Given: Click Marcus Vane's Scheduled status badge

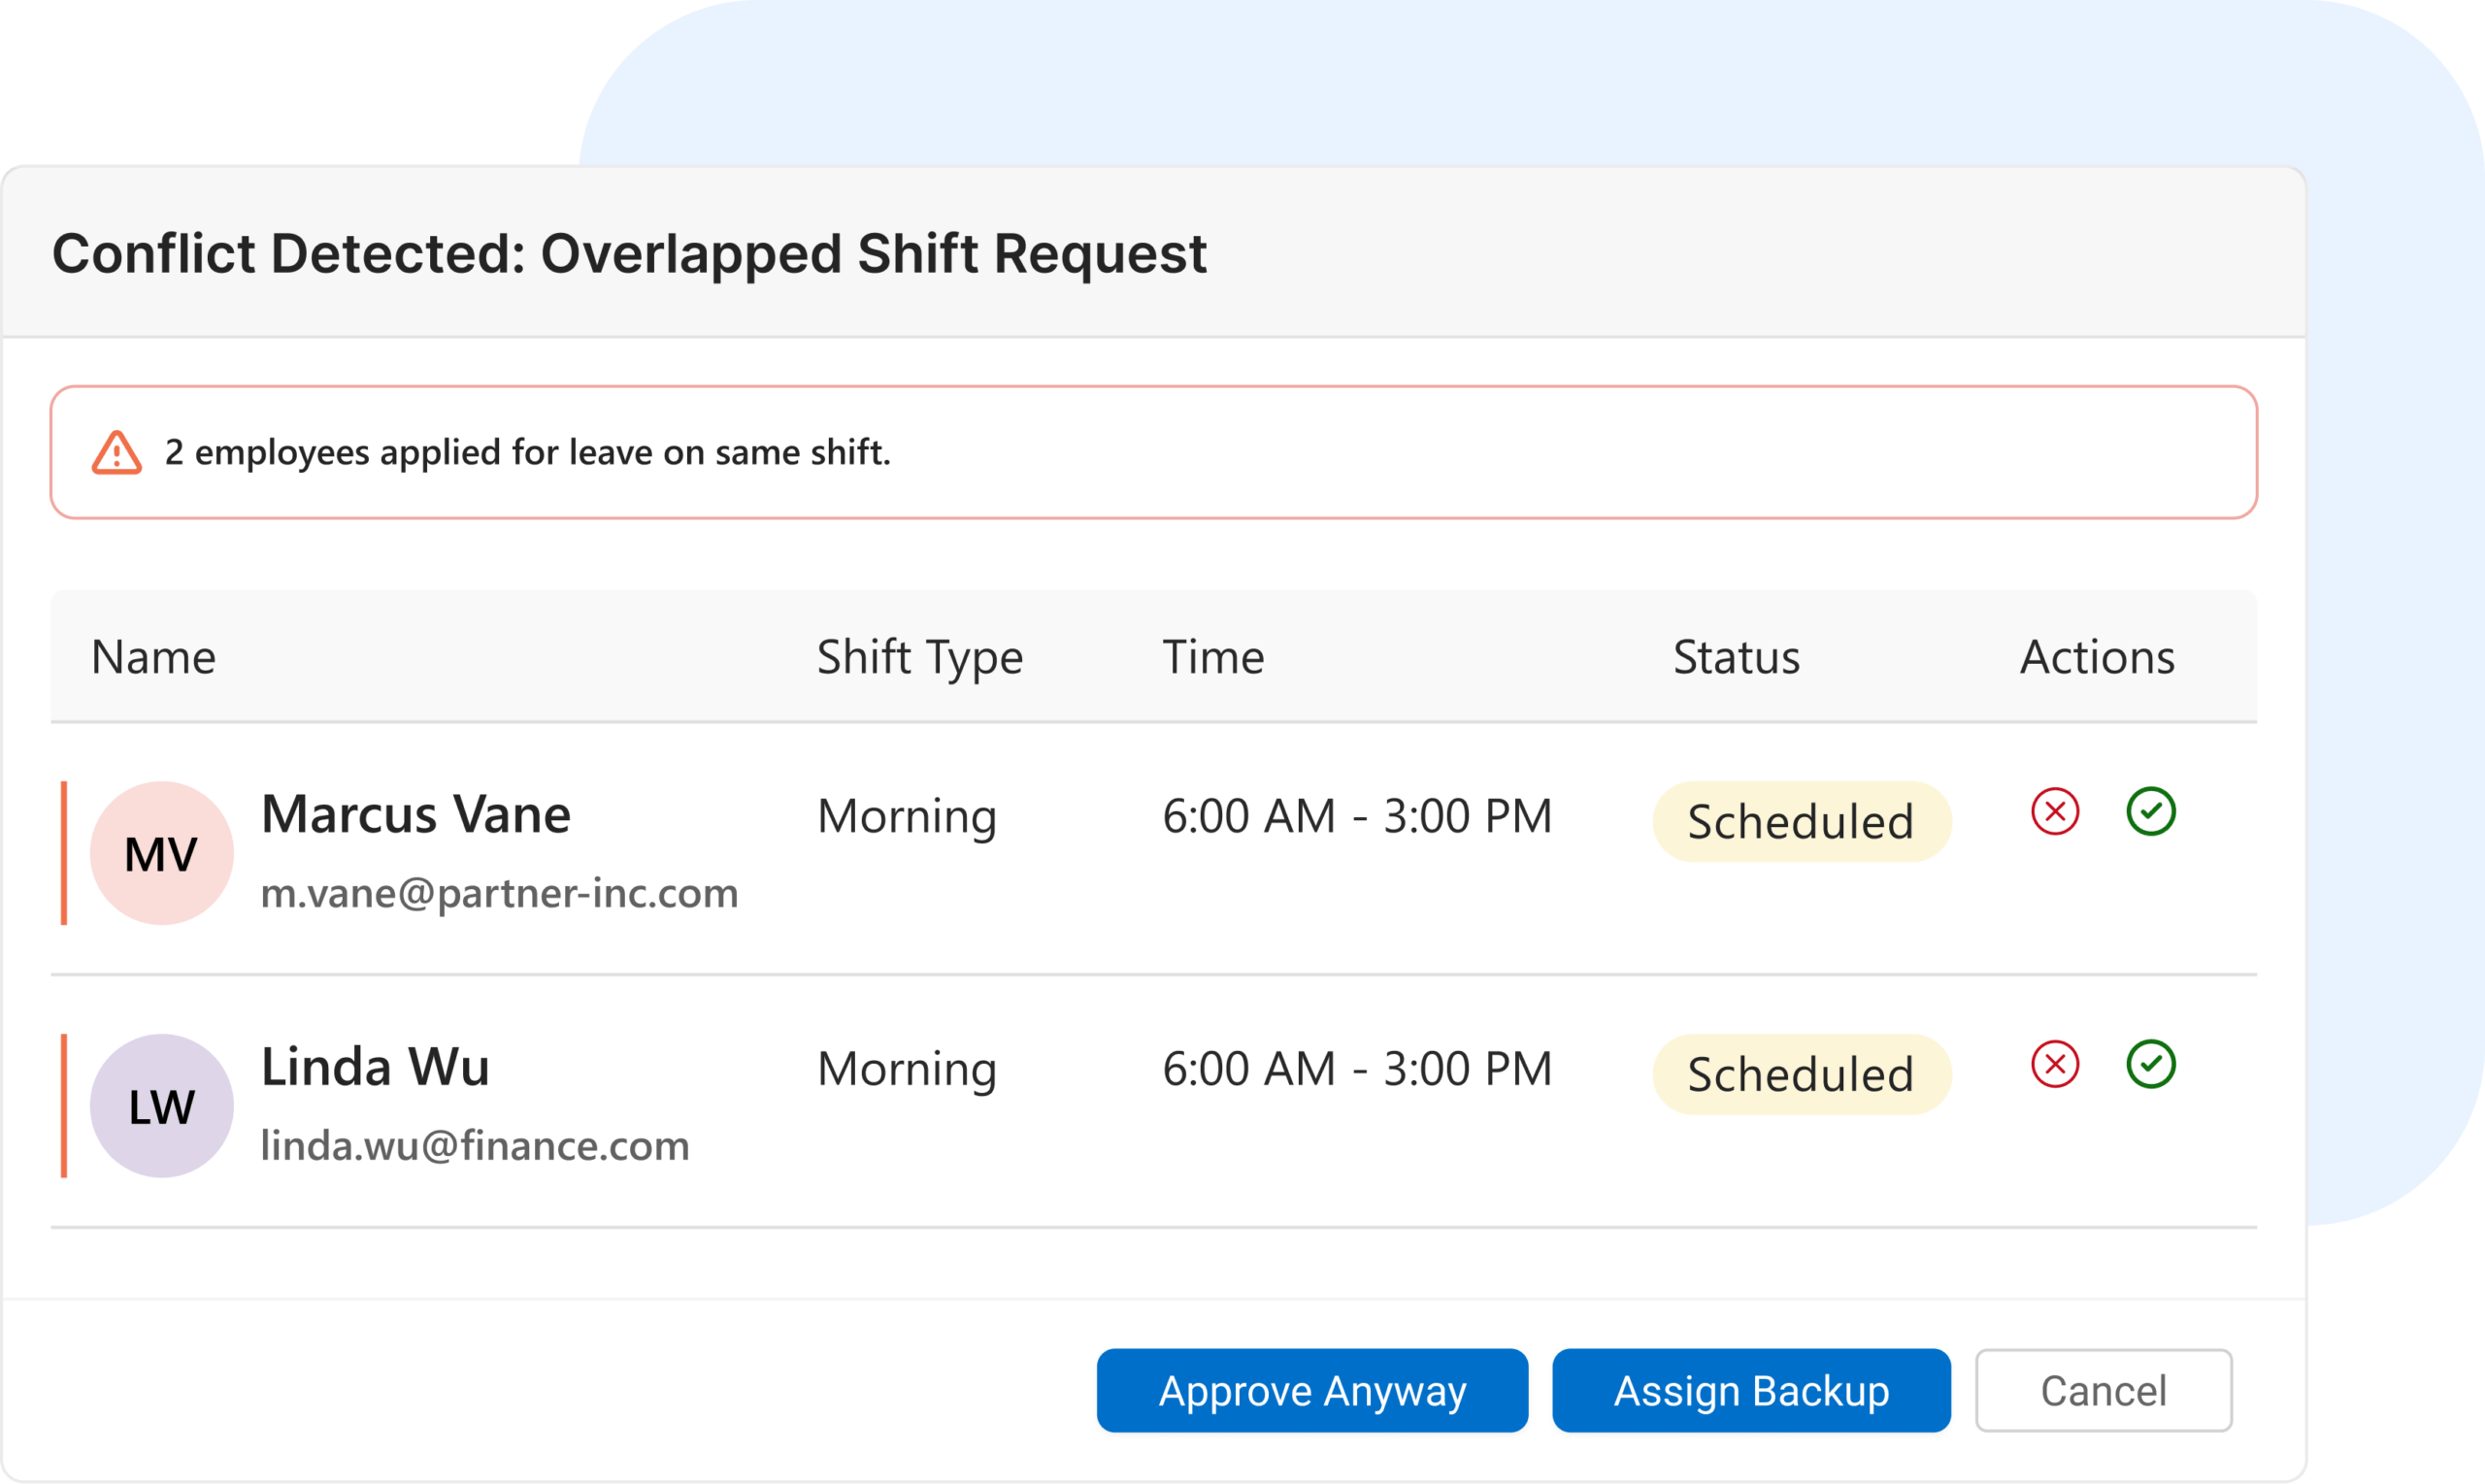Looking at the screenshot, I should point(1801,822).
